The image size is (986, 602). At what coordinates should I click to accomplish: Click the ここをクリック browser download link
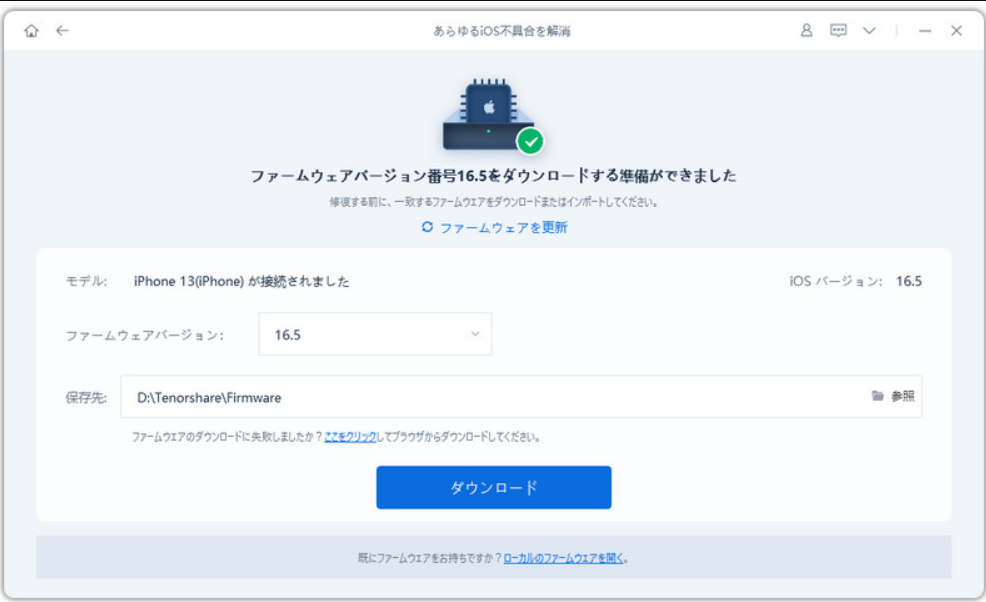click(350, 437)
